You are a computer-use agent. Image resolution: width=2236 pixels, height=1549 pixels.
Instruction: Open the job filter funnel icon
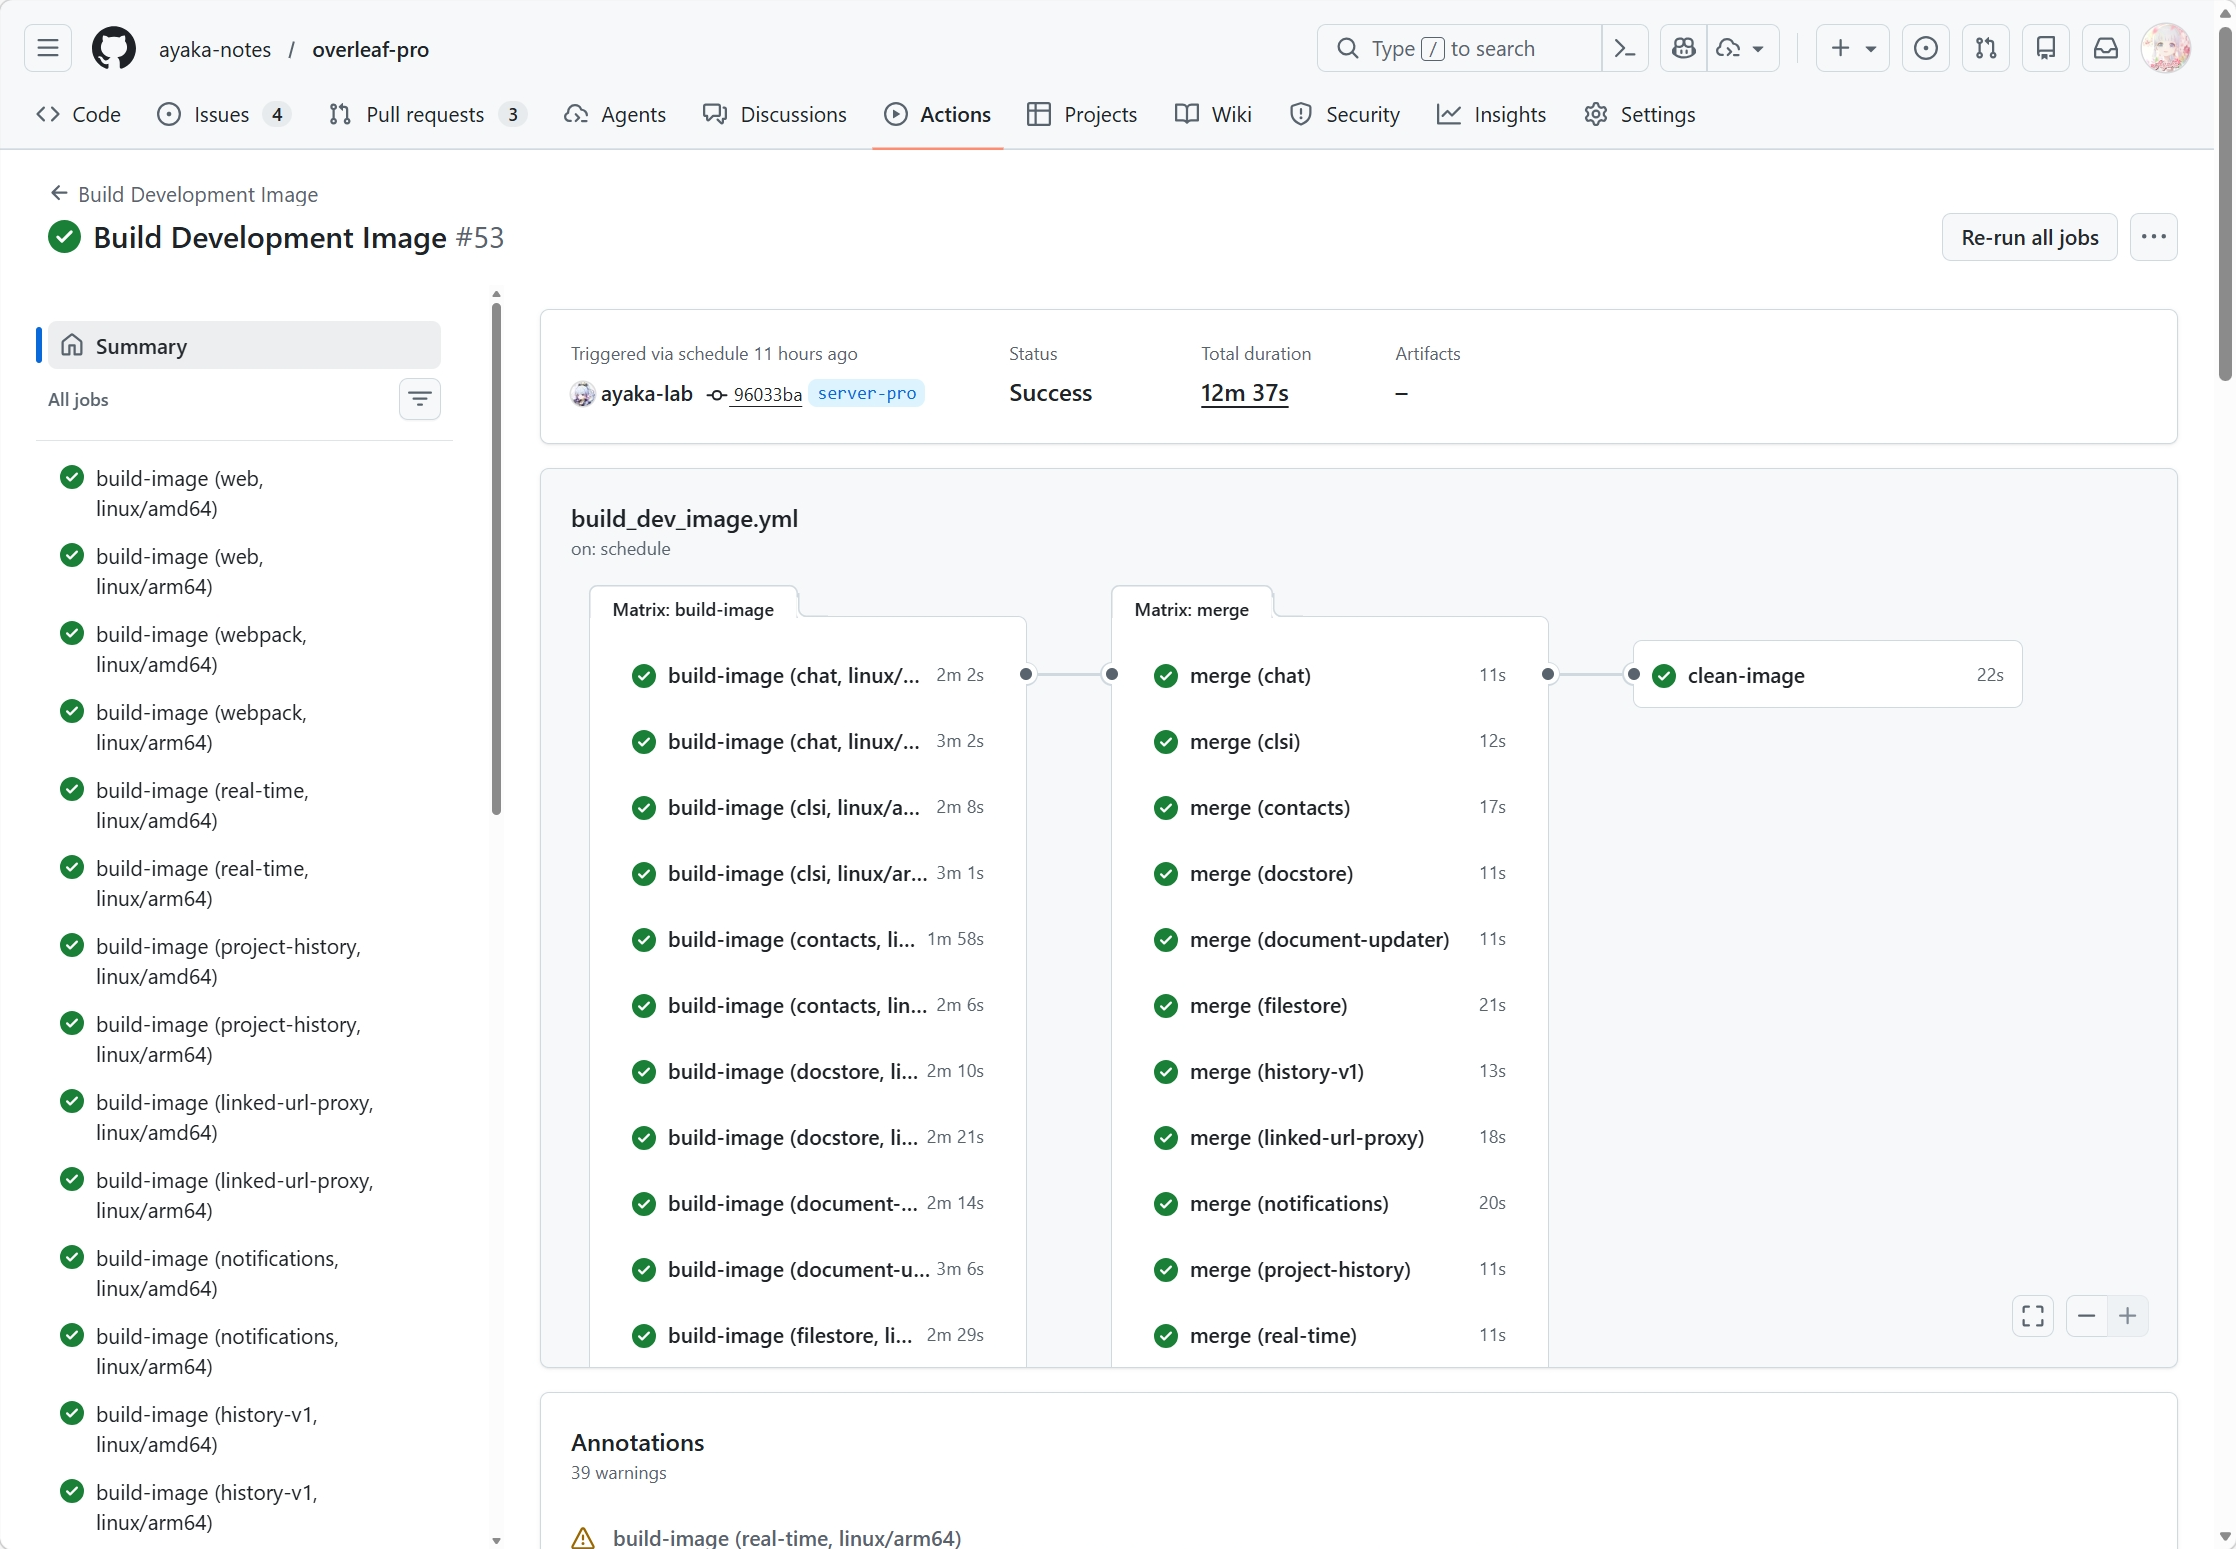click(419, 399)
